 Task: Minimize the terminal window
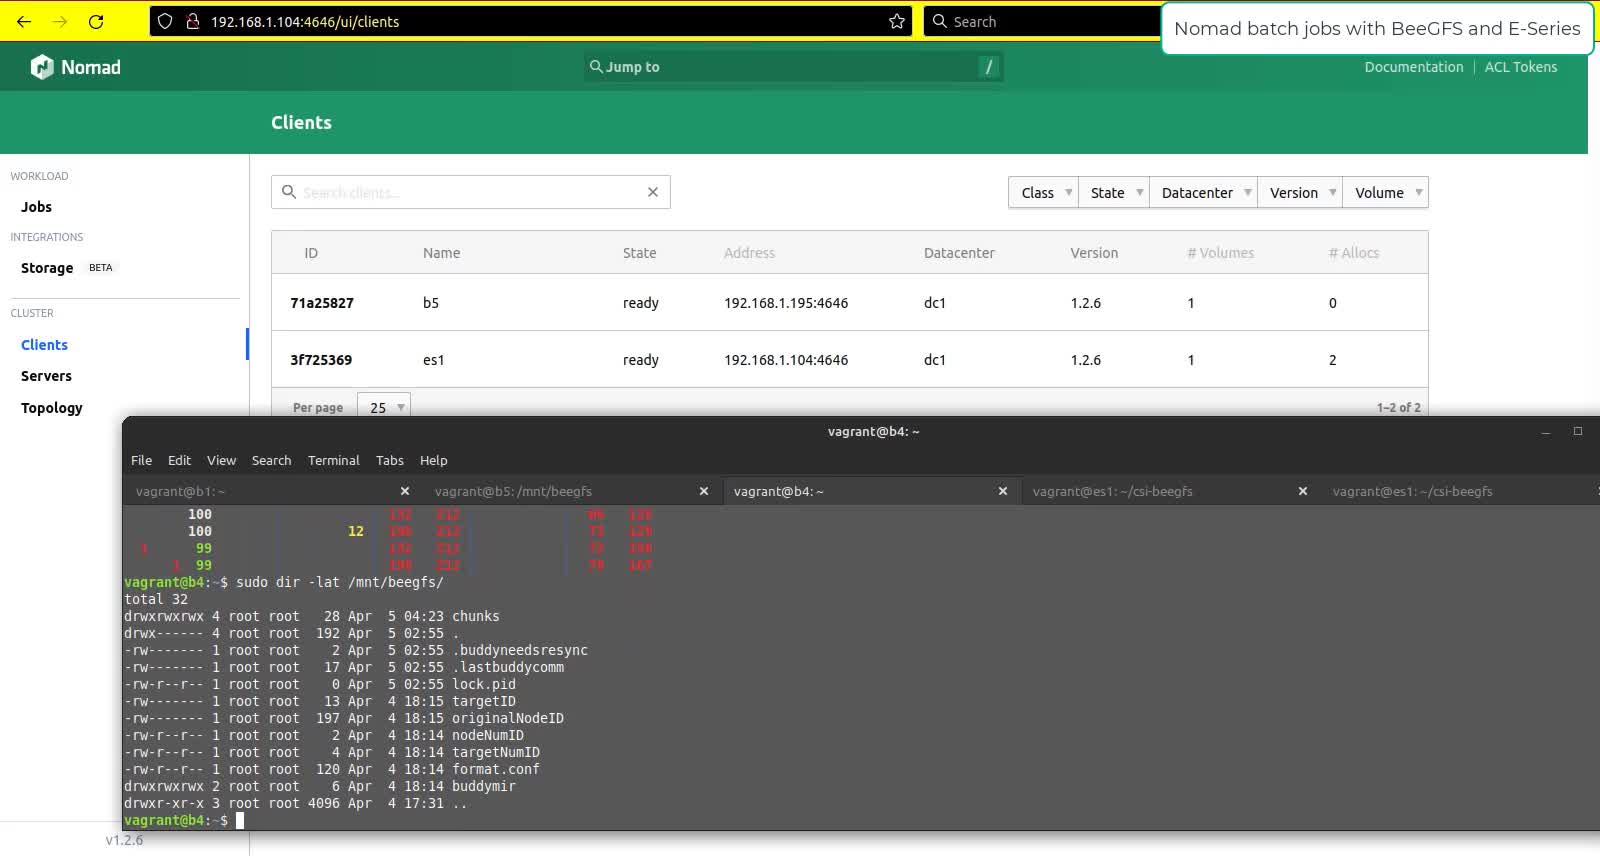click(1546, 432)
